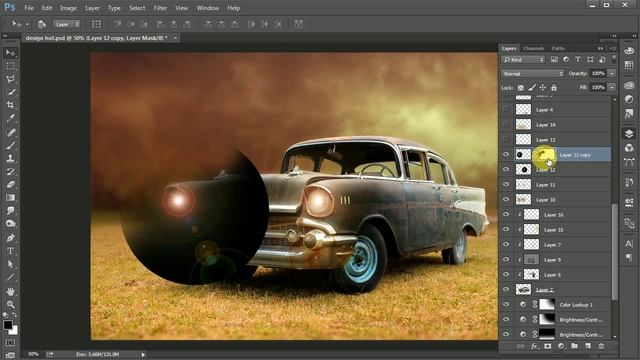Select the Rectangular Marquee tool
This screenshot has width=640, height=360.
pyautogui.click(x=10, y=66)
